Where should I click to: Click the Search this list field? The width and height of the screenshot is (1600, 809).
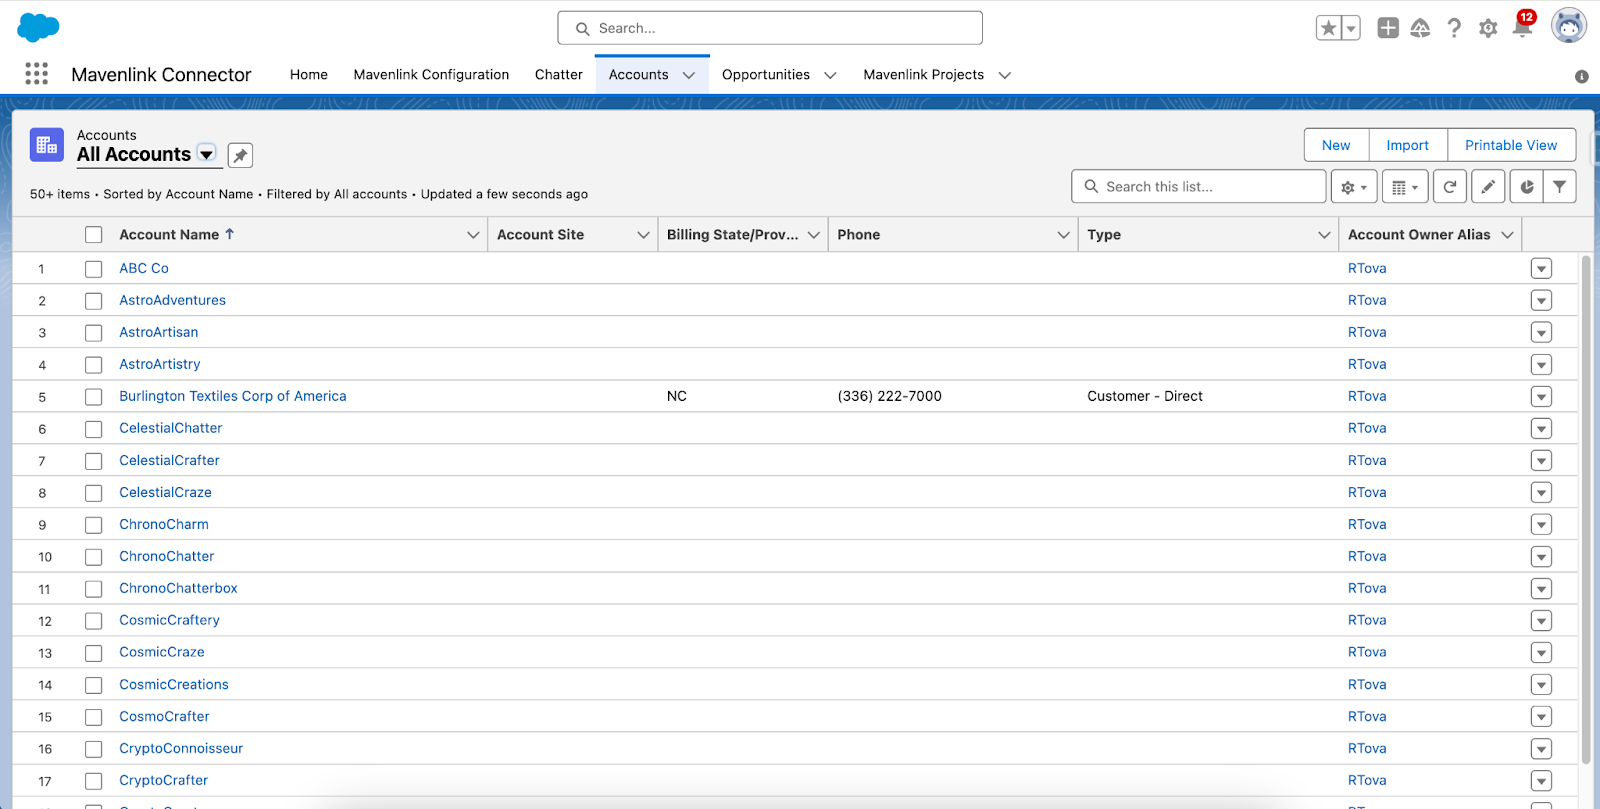(x=1199, y=187)
